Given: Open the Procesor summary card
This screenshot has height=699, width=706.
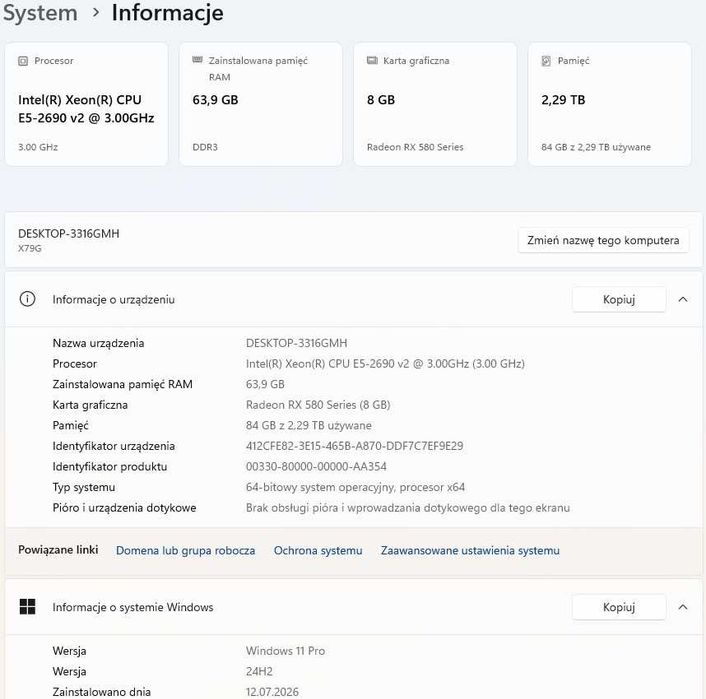Looking at the screenshot, I should point(86,104).
